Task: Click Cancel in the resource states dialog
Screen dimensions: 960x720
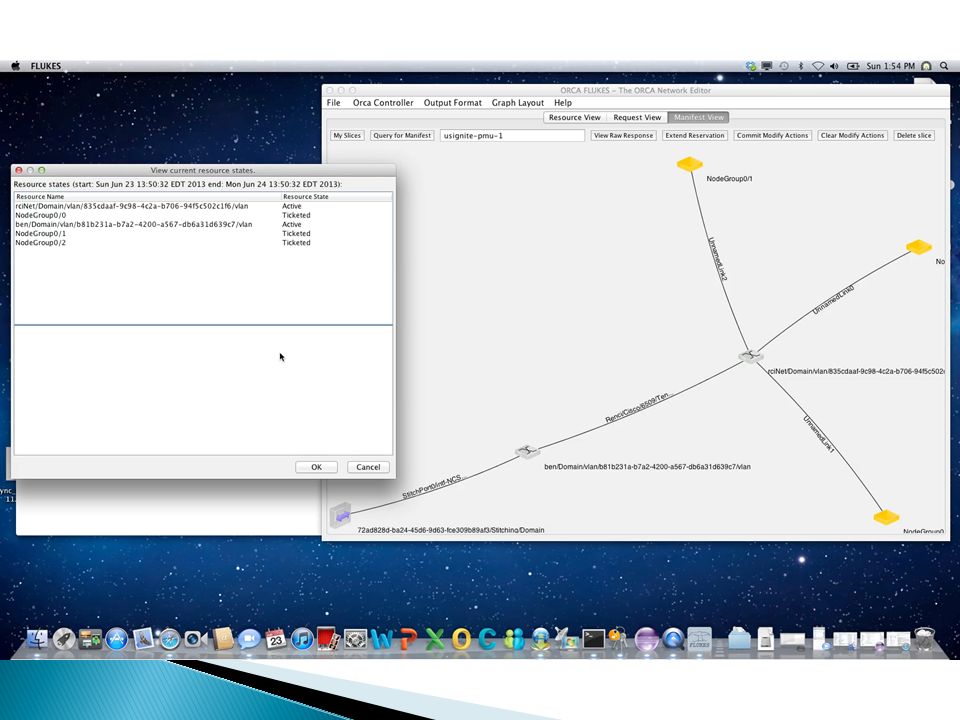Action: [x=369, y=467]
